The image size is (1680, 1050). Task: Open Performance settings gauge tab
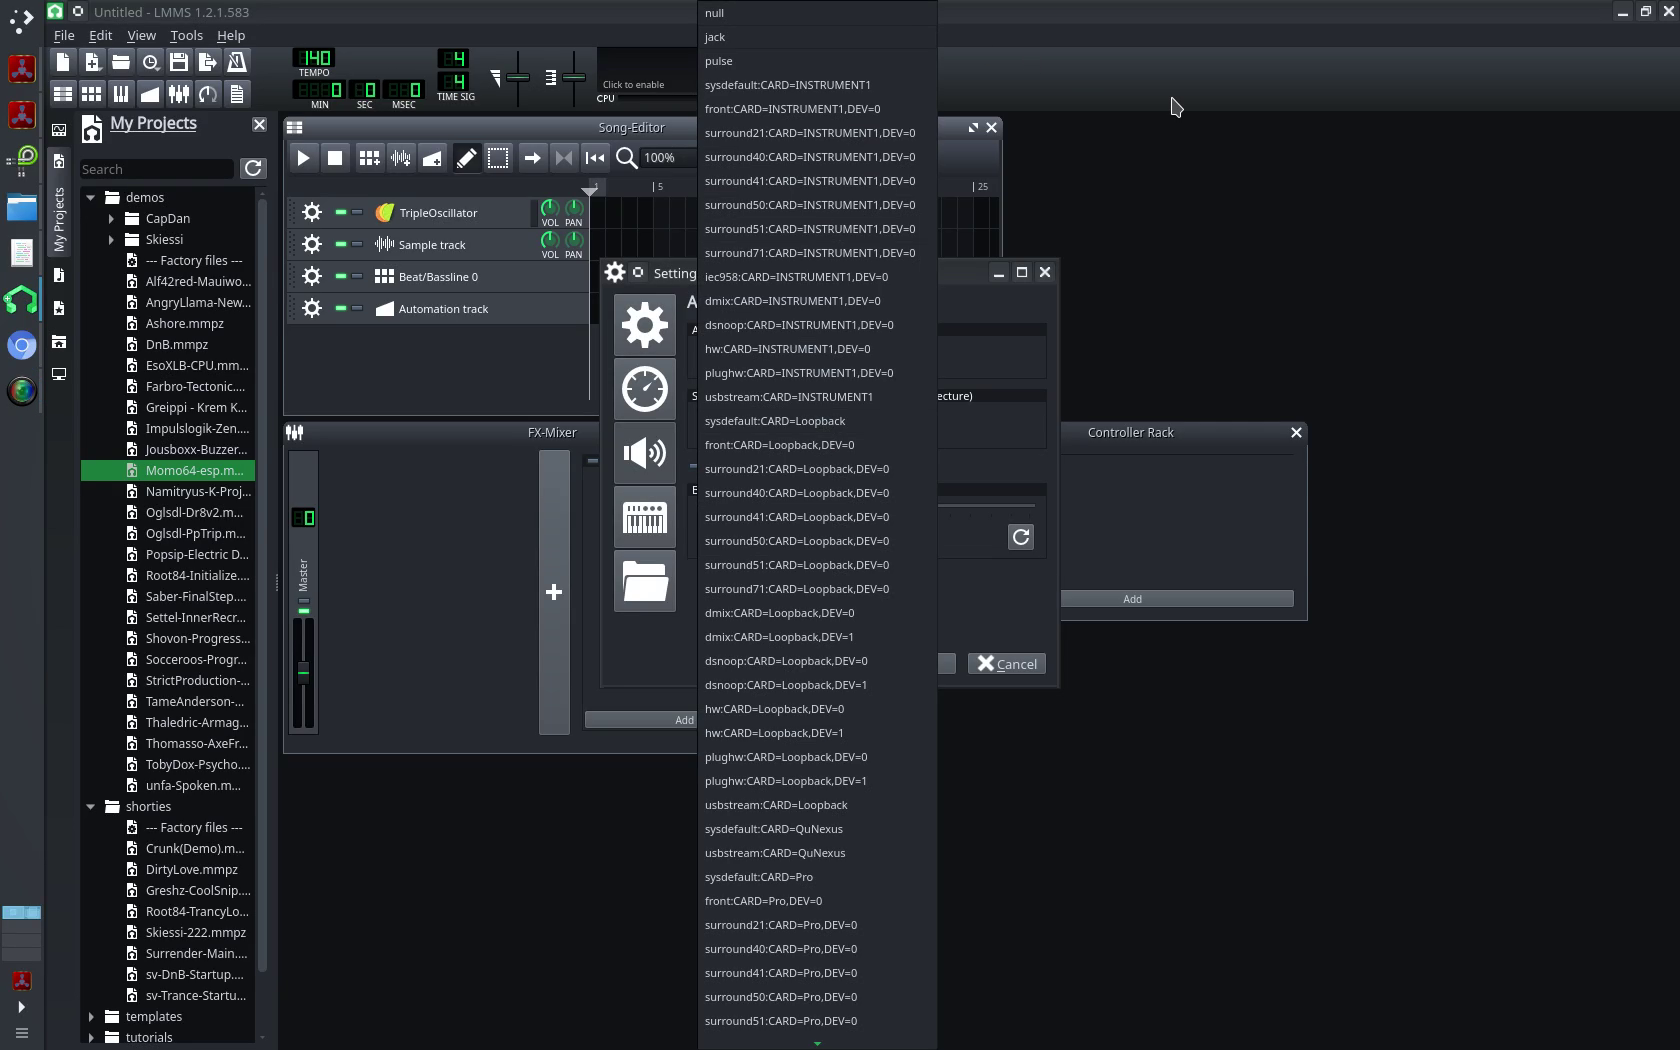click(x=645, y=389)
